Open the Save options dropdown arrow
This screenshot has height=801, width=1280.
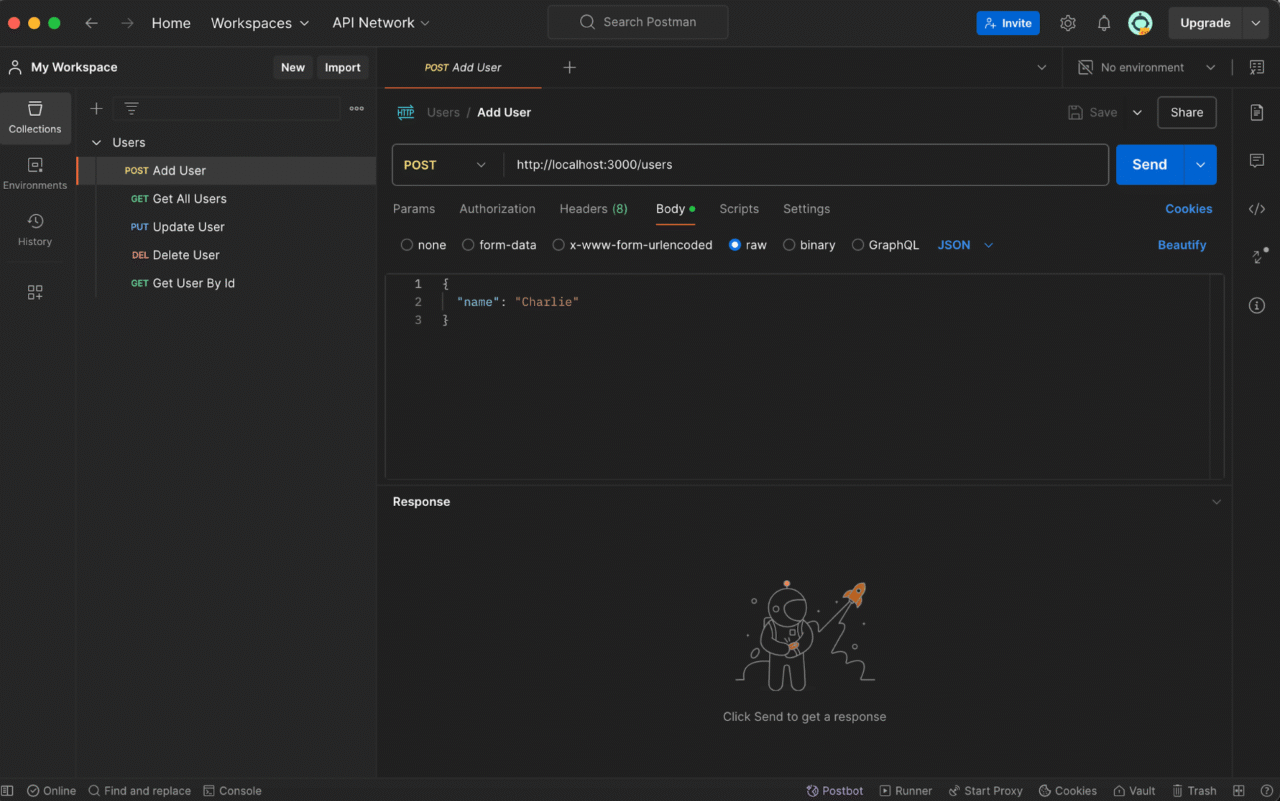click(1137, 113)
